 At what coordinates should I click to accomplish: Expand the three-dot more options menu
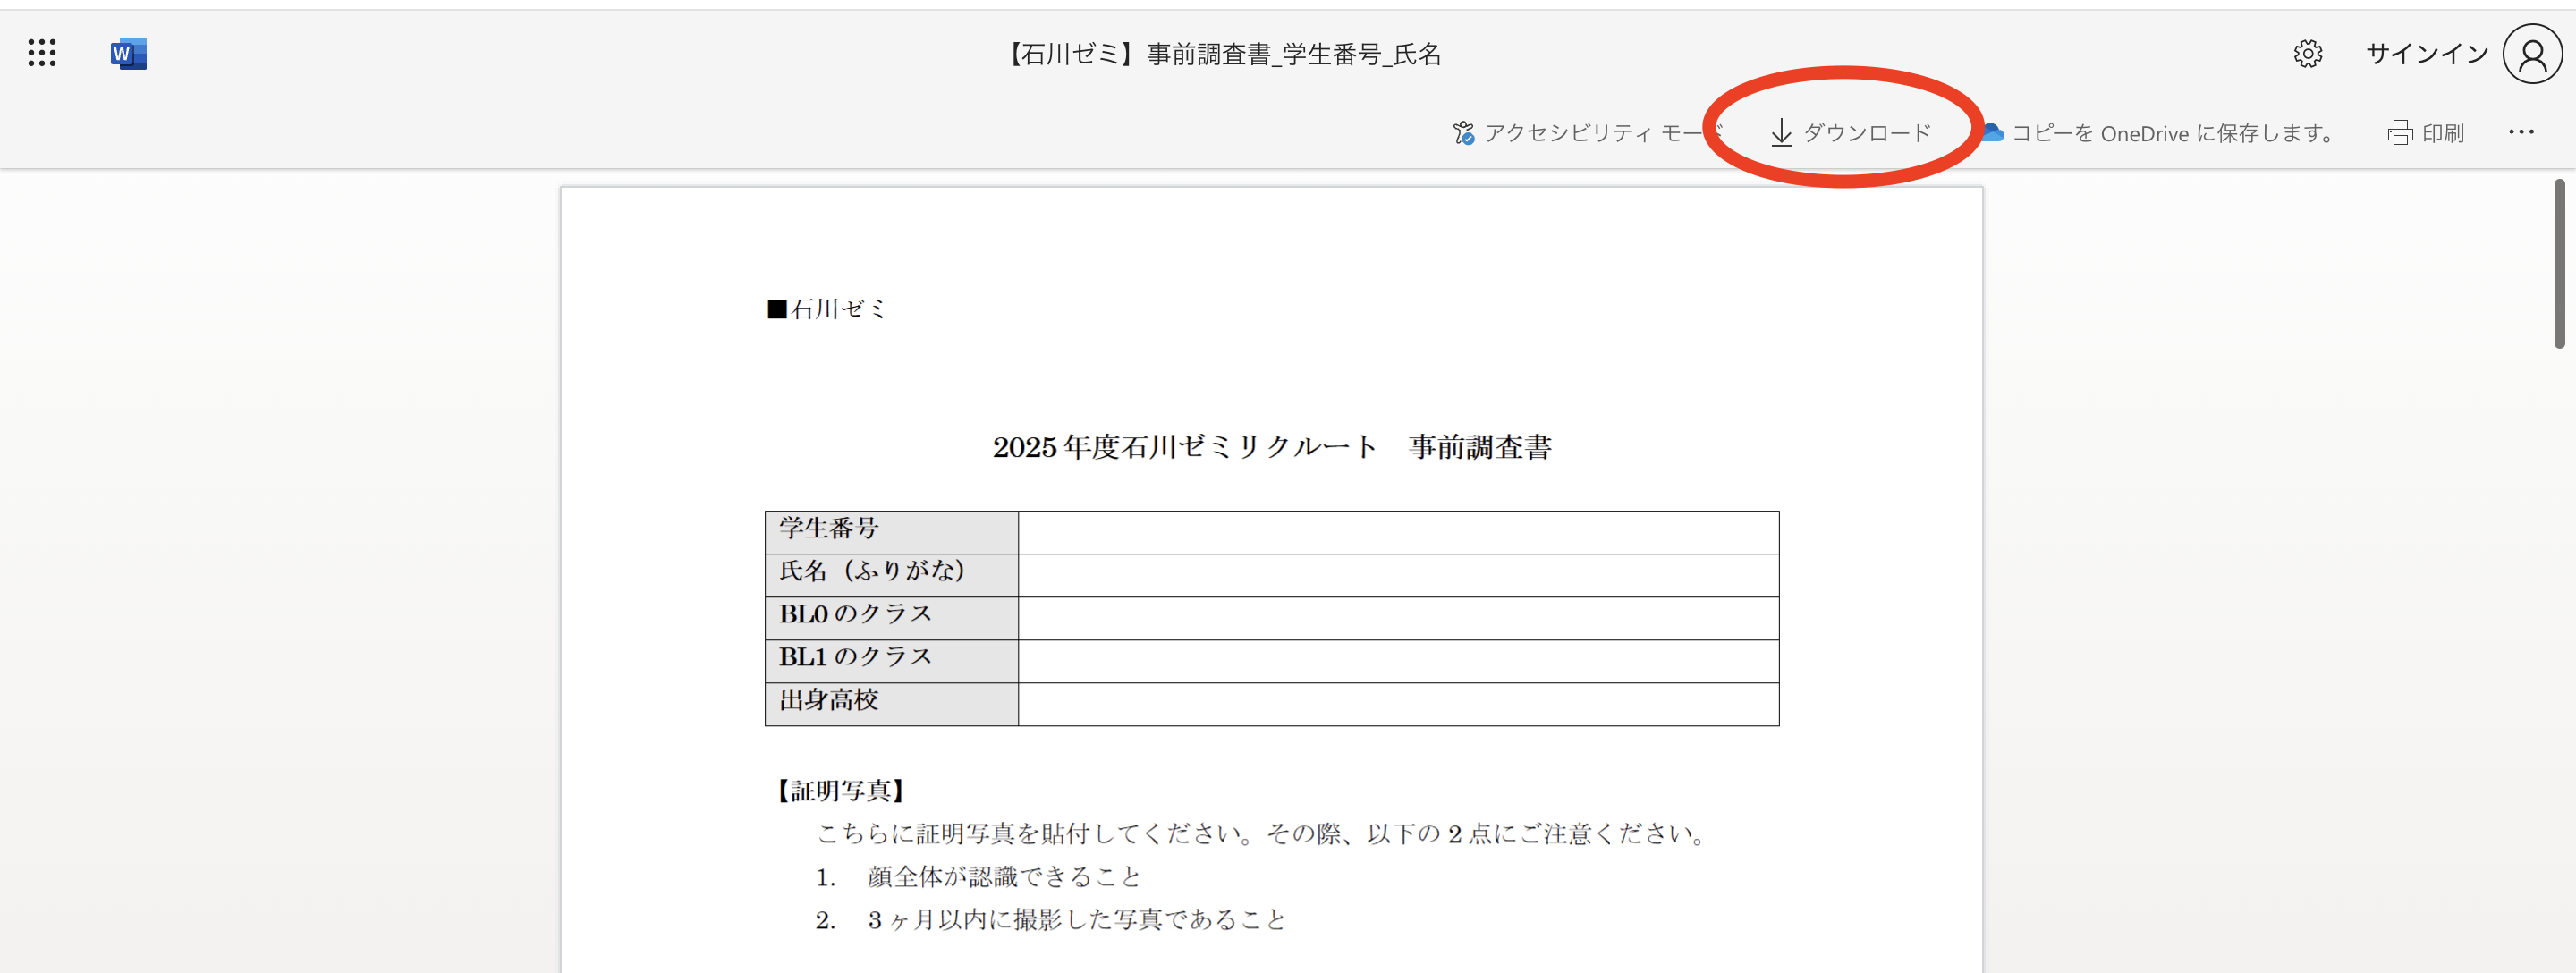click(x=2520, y=132)
